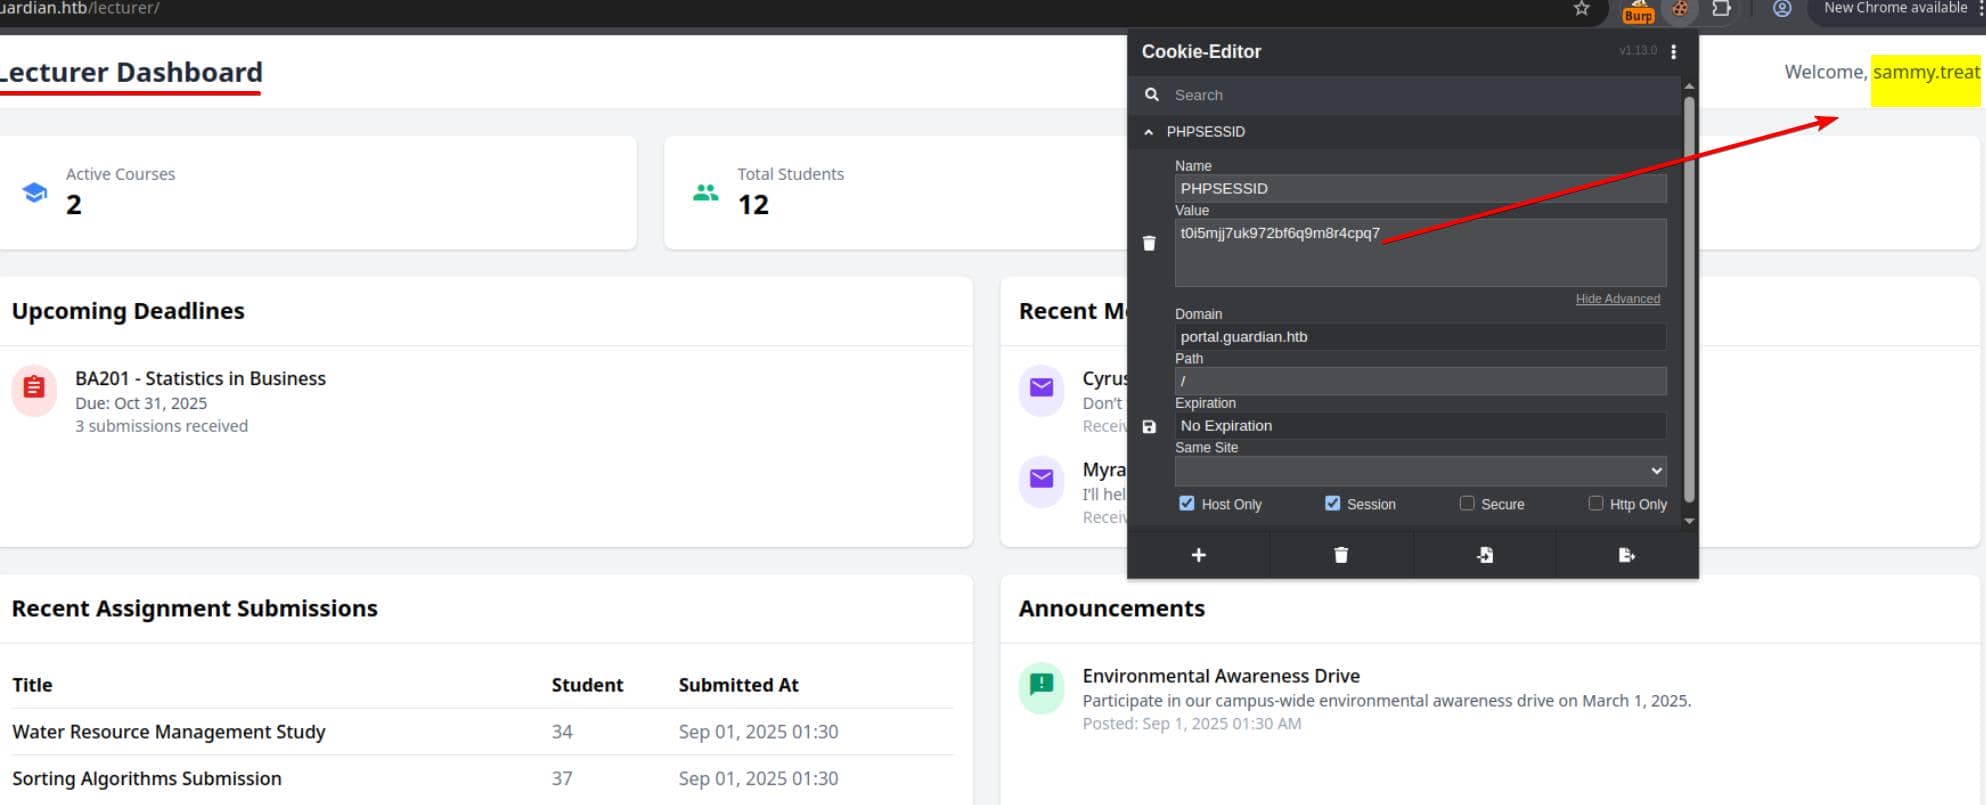Click the Cookie-Editor vertical scrollbar thumb

[x=1689, y=298]
